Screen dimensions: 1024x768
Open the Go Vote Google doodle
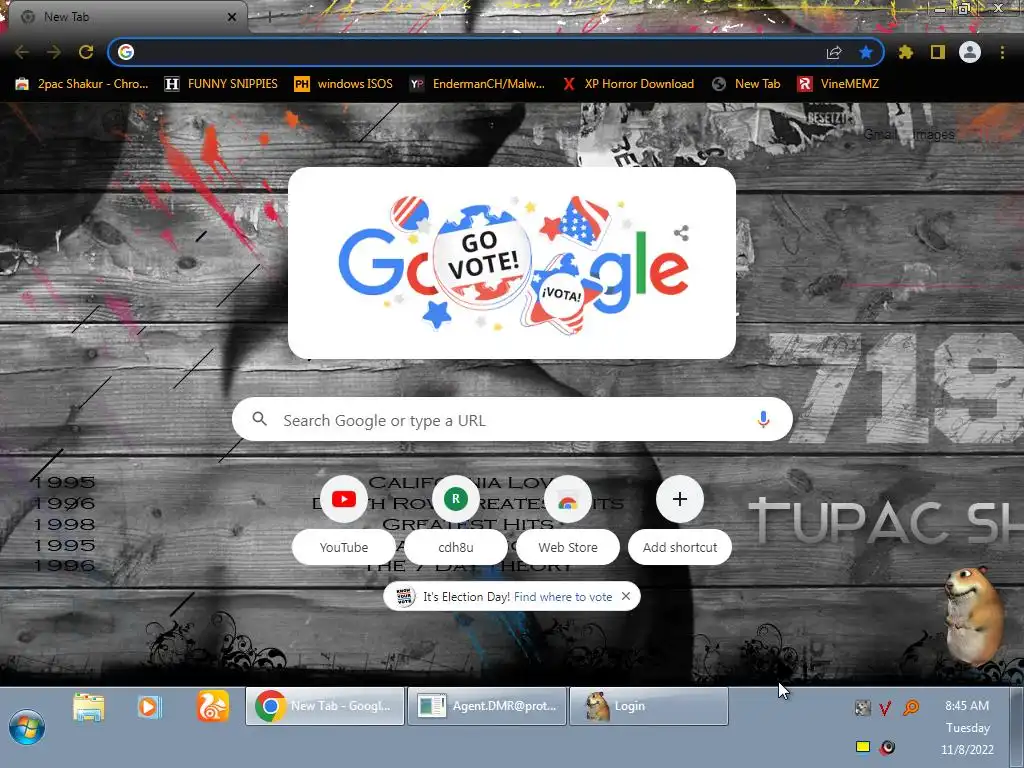point(512,264)
